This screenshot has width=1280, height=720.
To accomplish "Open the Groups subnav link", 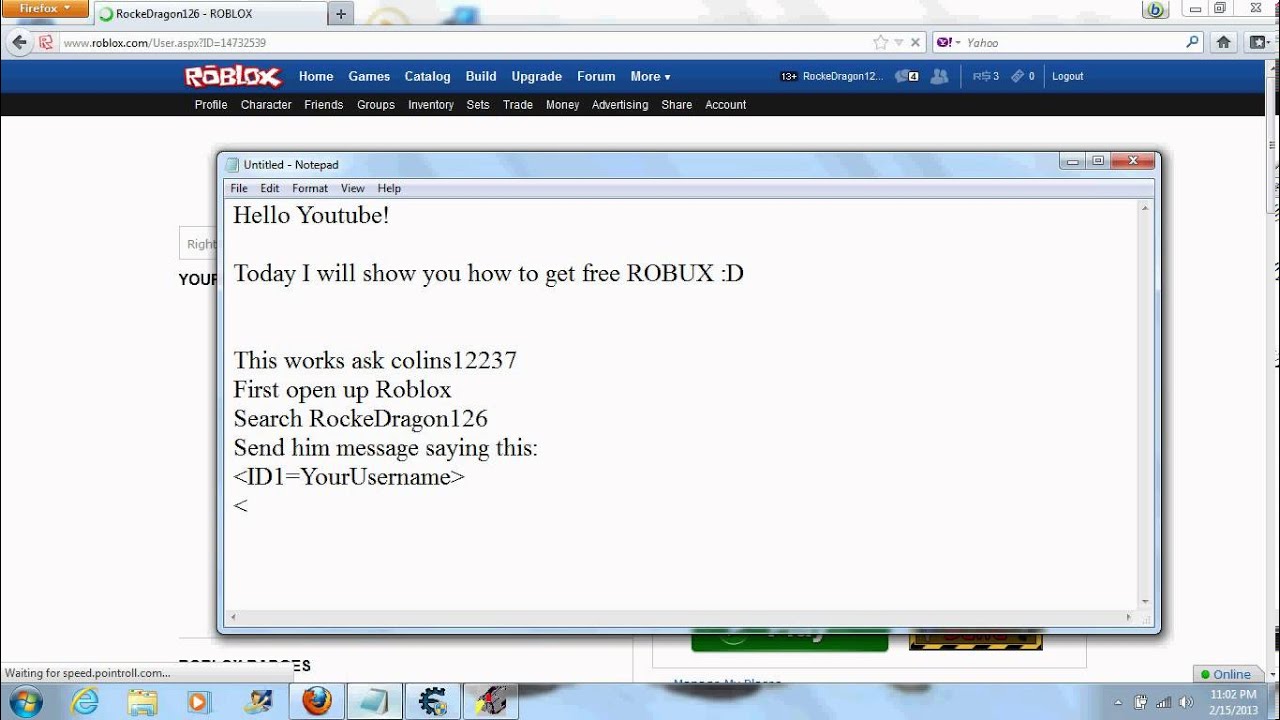I will [x=376, y=105].
